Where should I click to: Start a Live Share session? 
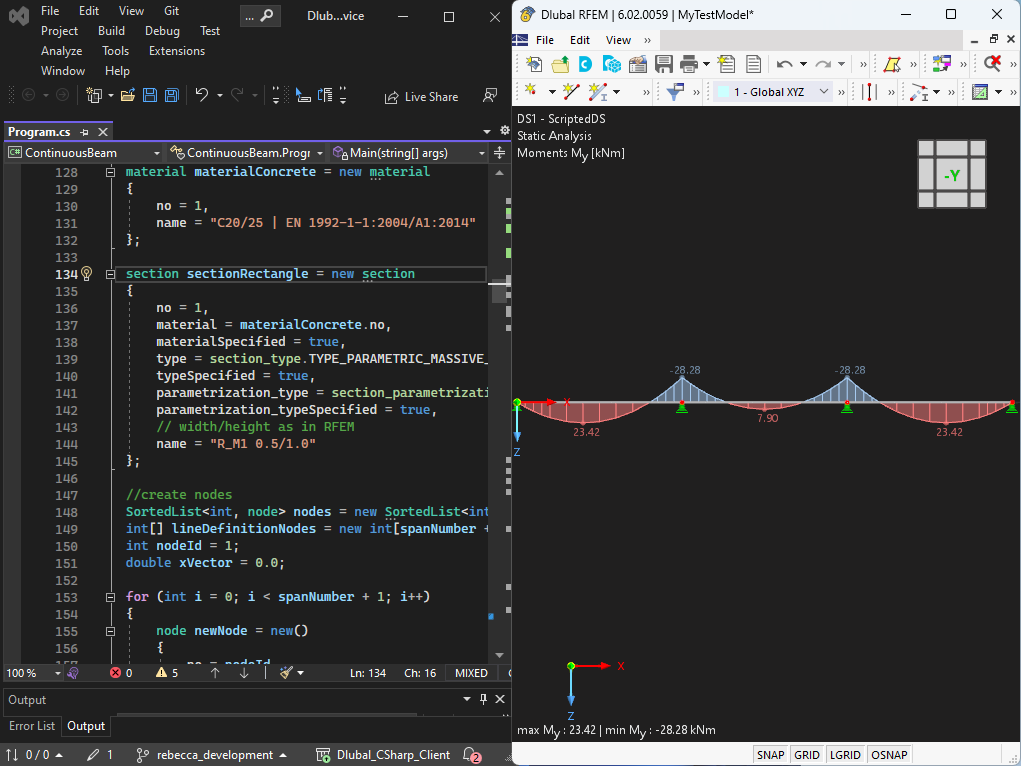421,96
